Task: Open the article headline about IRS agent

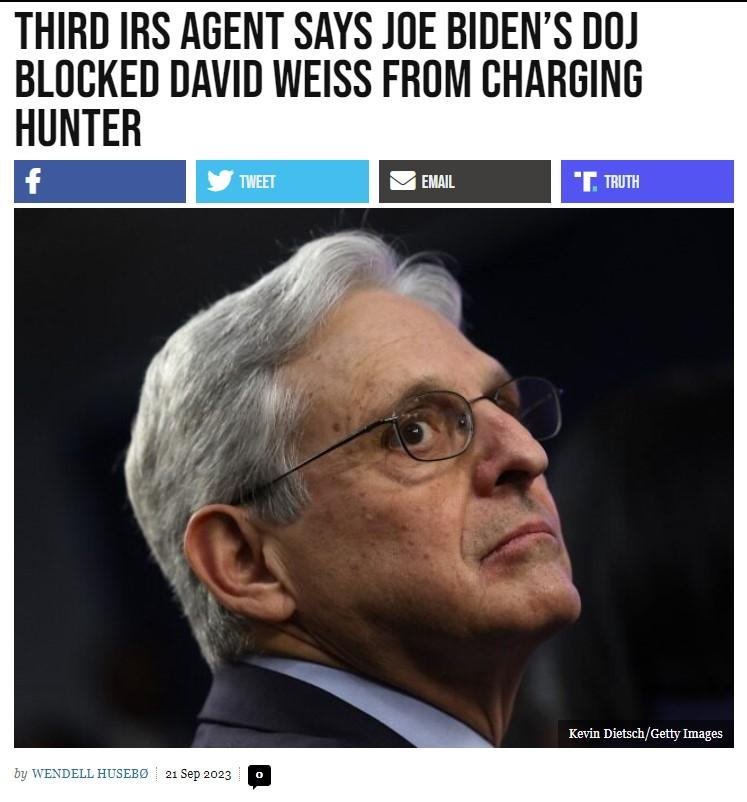Action: [x=328, y=80]
